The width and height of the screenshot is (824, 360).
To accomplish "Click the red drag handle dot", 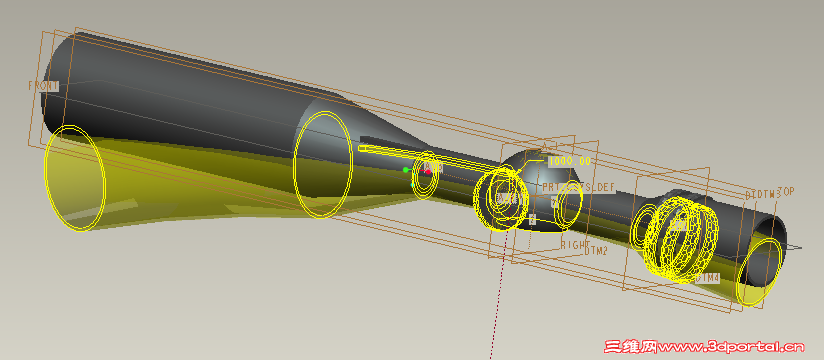I will click(x=428, y=172).
